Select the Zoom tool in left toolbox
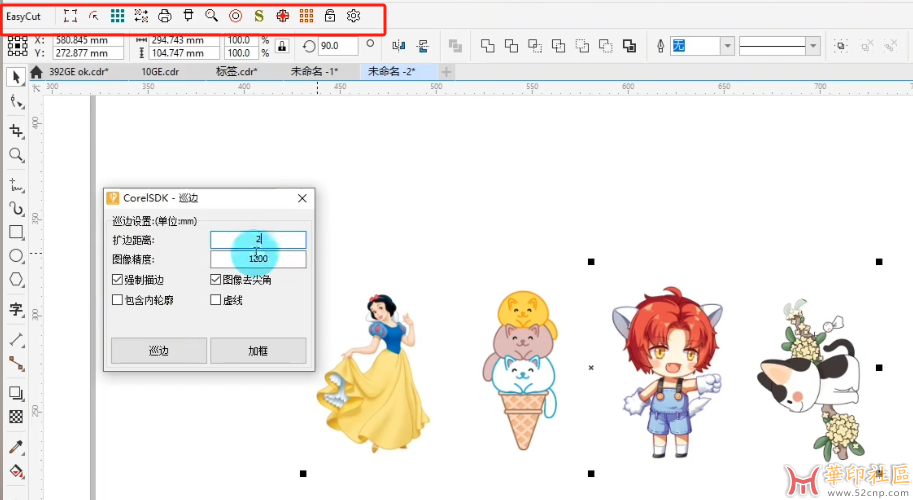Viewport: 913px width, 500px height. [16, 155]
